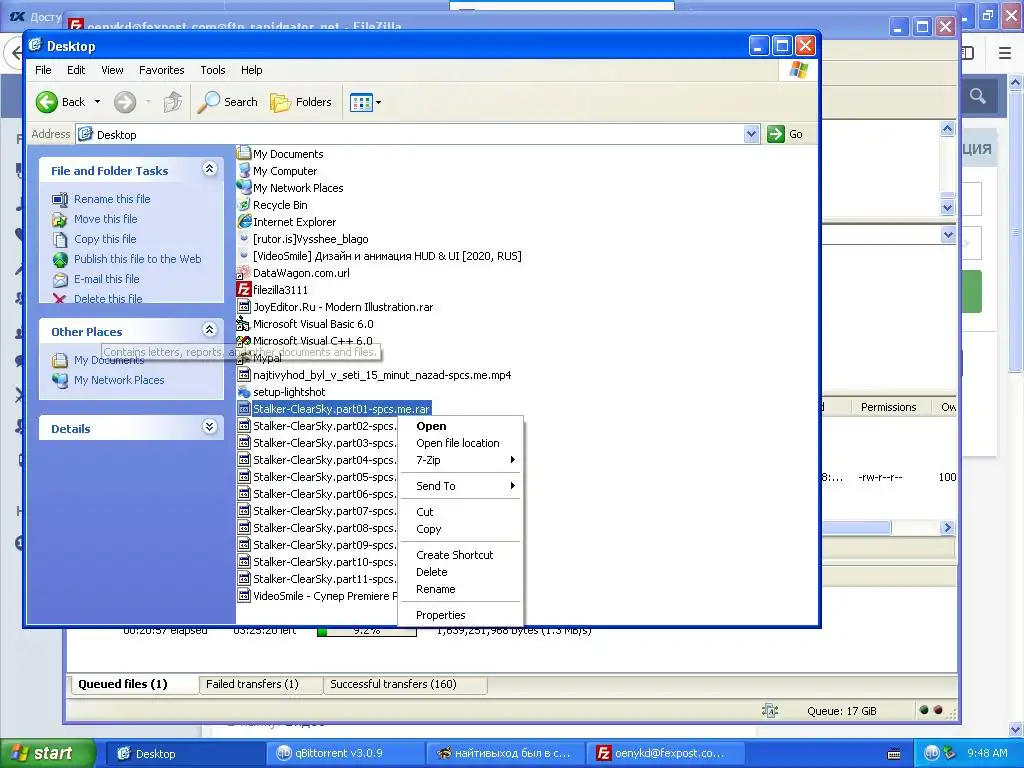Image resolution: width=1024 pixels, height=768 pixels.
Task: Click the Windows start button
Action: (x=47, y=753)
